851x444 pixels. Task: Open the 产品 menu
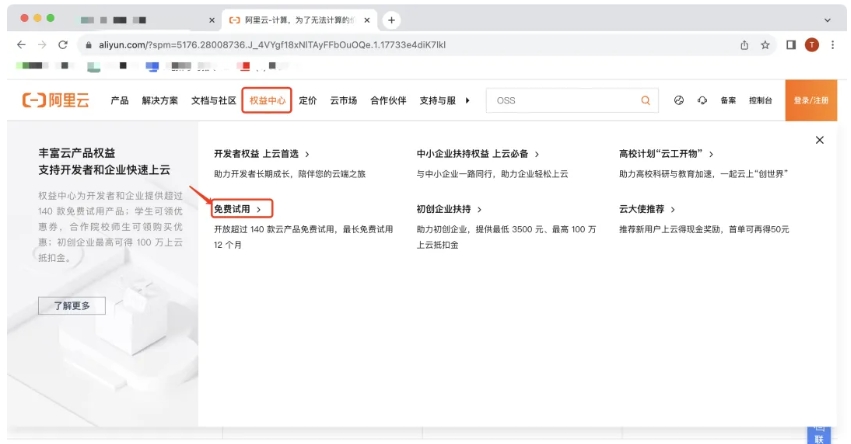[119, 100]
